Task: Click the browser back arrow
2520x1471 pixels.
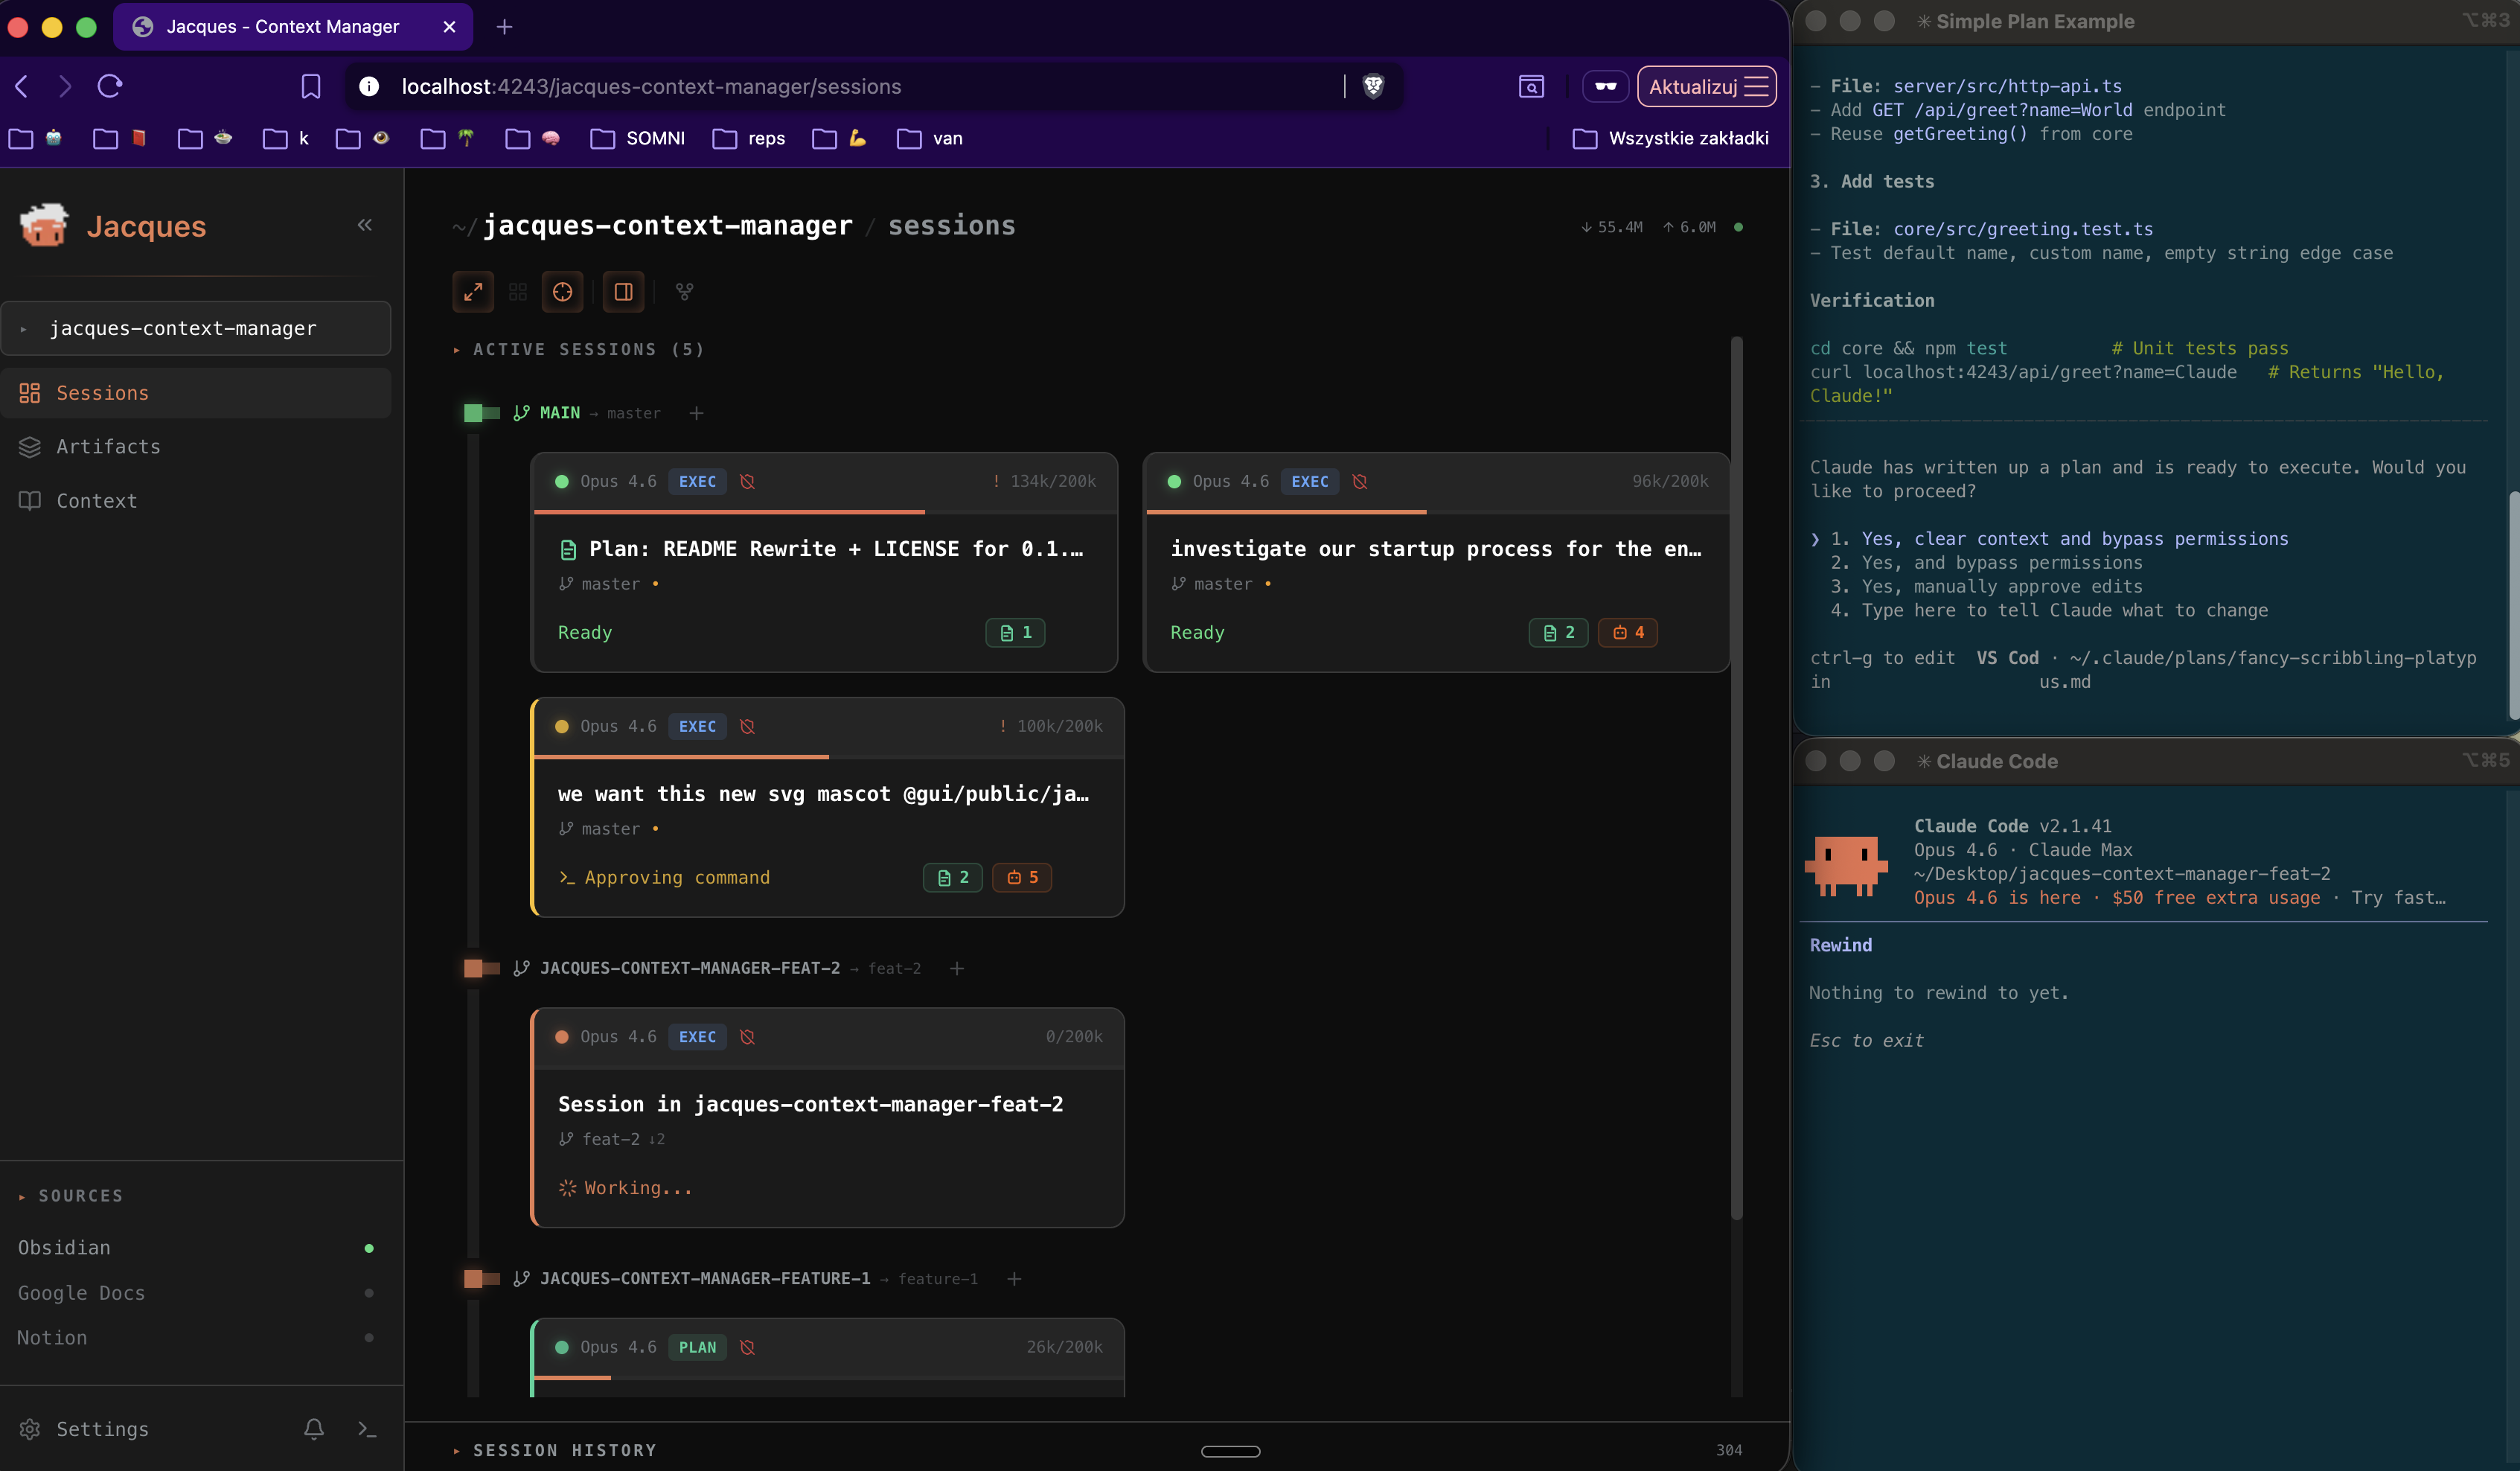Action: (22, 86)
